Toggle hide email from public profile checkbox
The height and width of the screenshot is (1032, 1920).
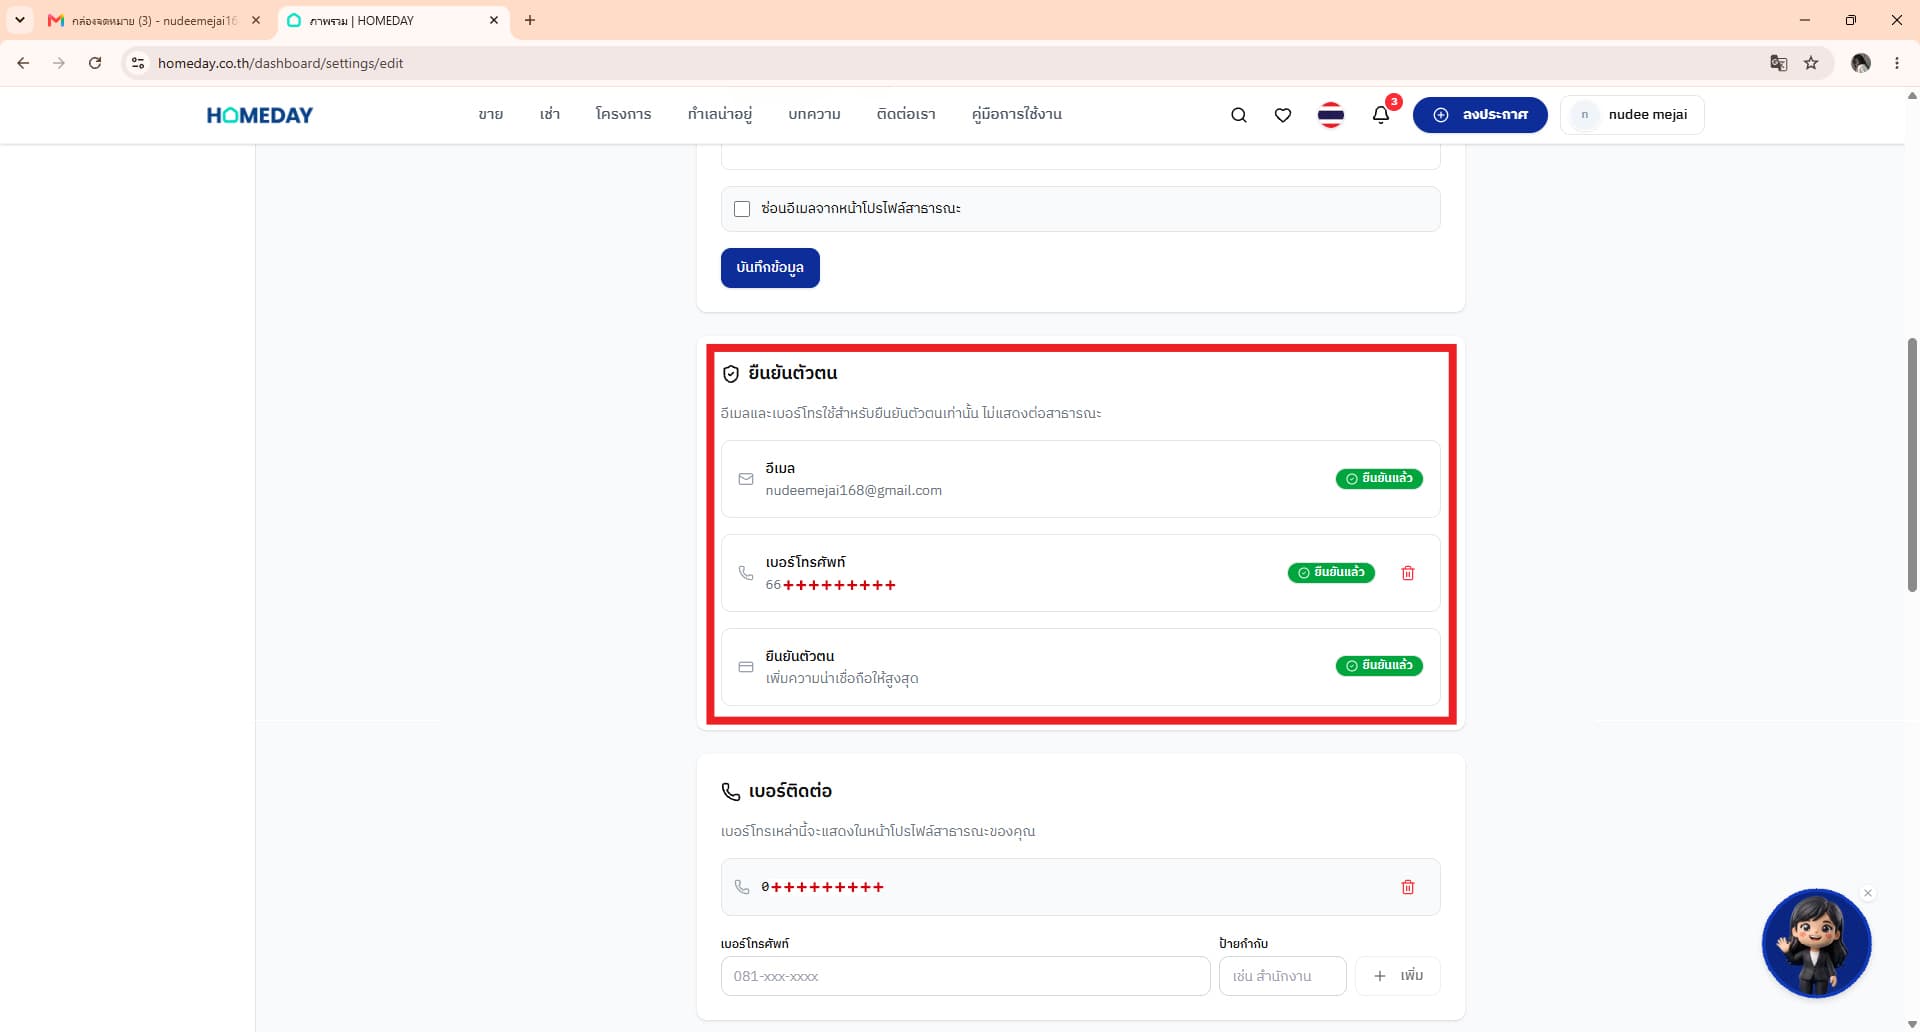pyautogui.click(x=742, y=209)
